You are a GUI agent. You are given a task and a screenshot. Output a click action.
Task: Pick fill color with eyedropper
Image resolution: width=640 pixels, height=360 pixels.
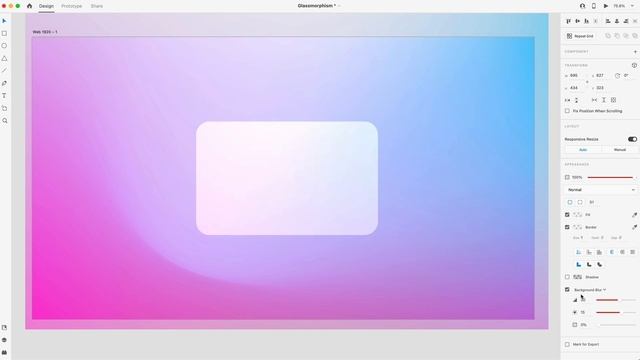pyautogui.click(x=634, y=215)
